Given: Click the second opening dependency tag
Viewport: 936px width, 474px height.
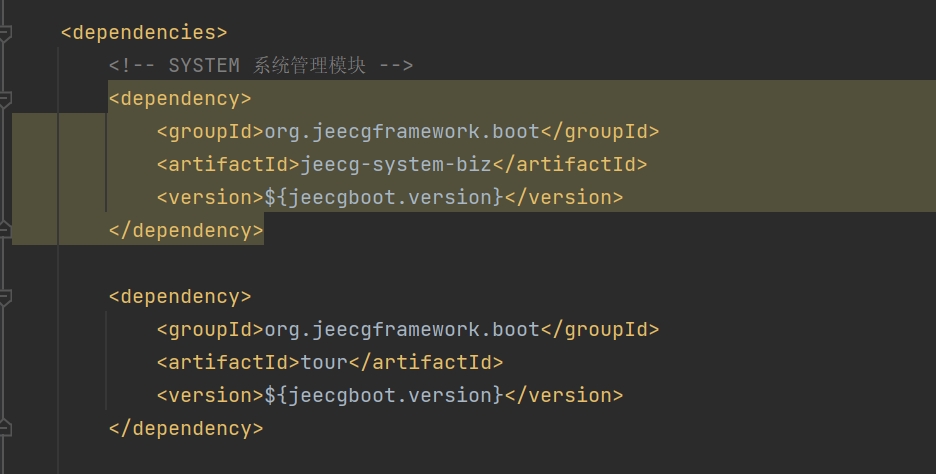Looking at the screenshot, I should (x=180, y=297).
